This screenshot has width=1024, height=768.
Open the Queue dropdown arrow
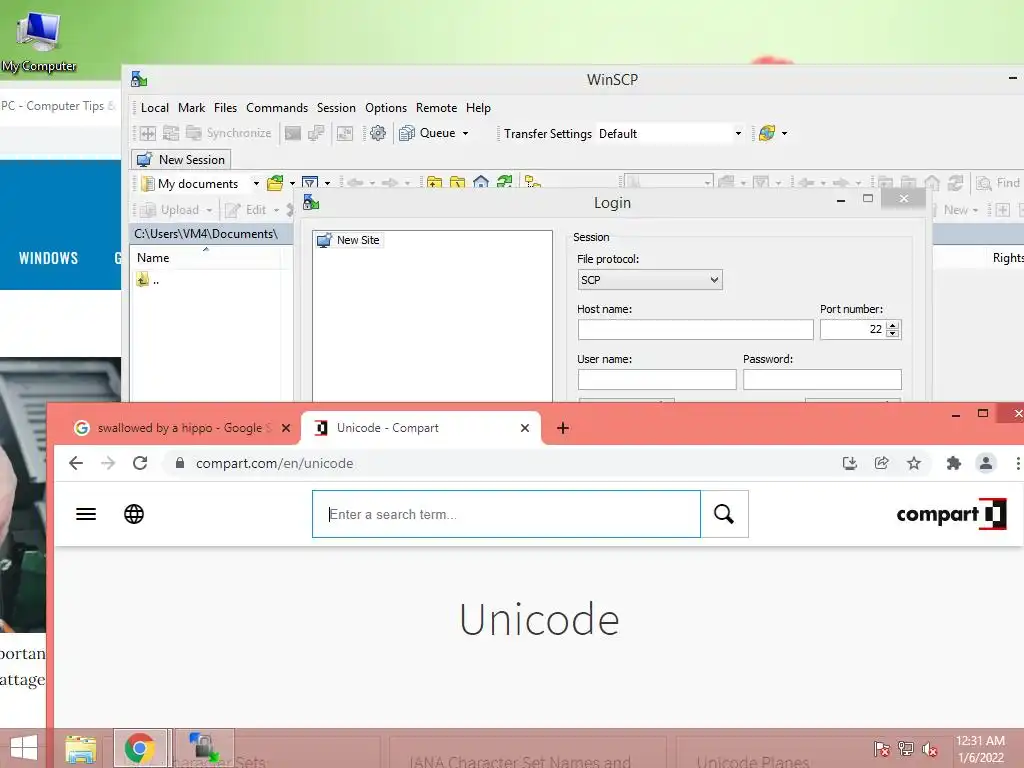click(466, 133)
